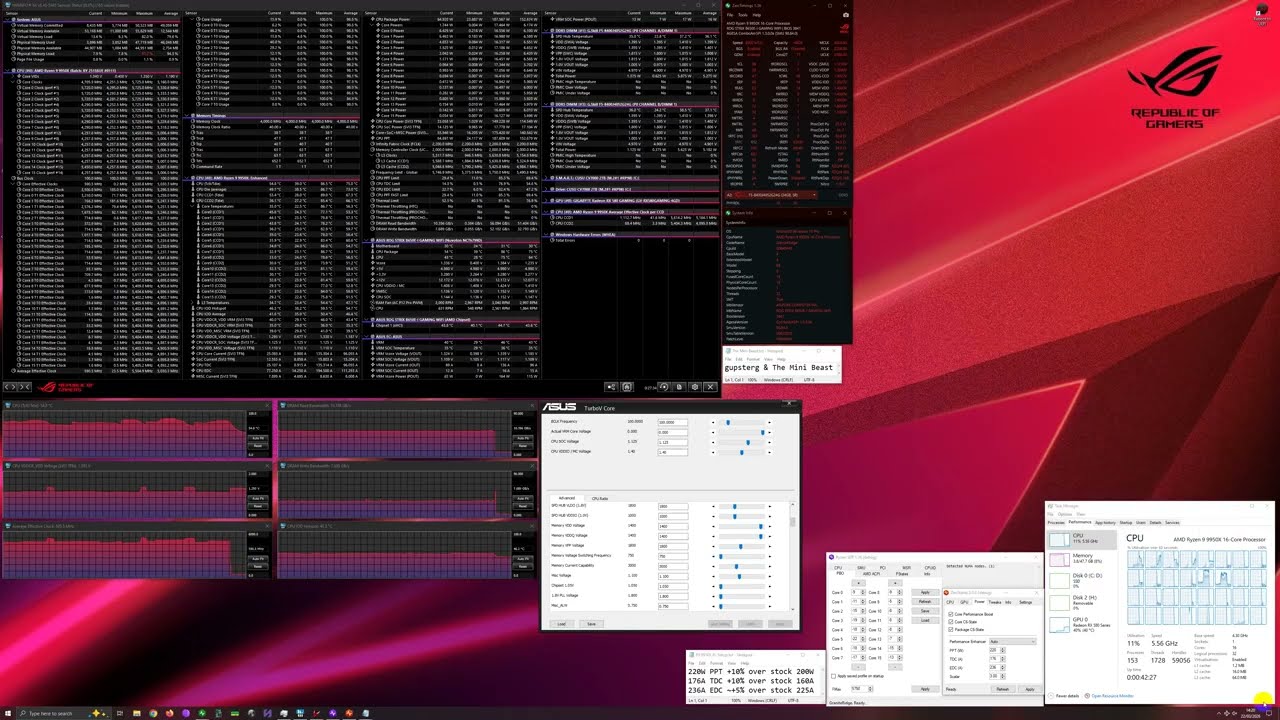Click the ZenTimings screenshot camera icon
This screenshot has width=1280, height=720.
846,14
